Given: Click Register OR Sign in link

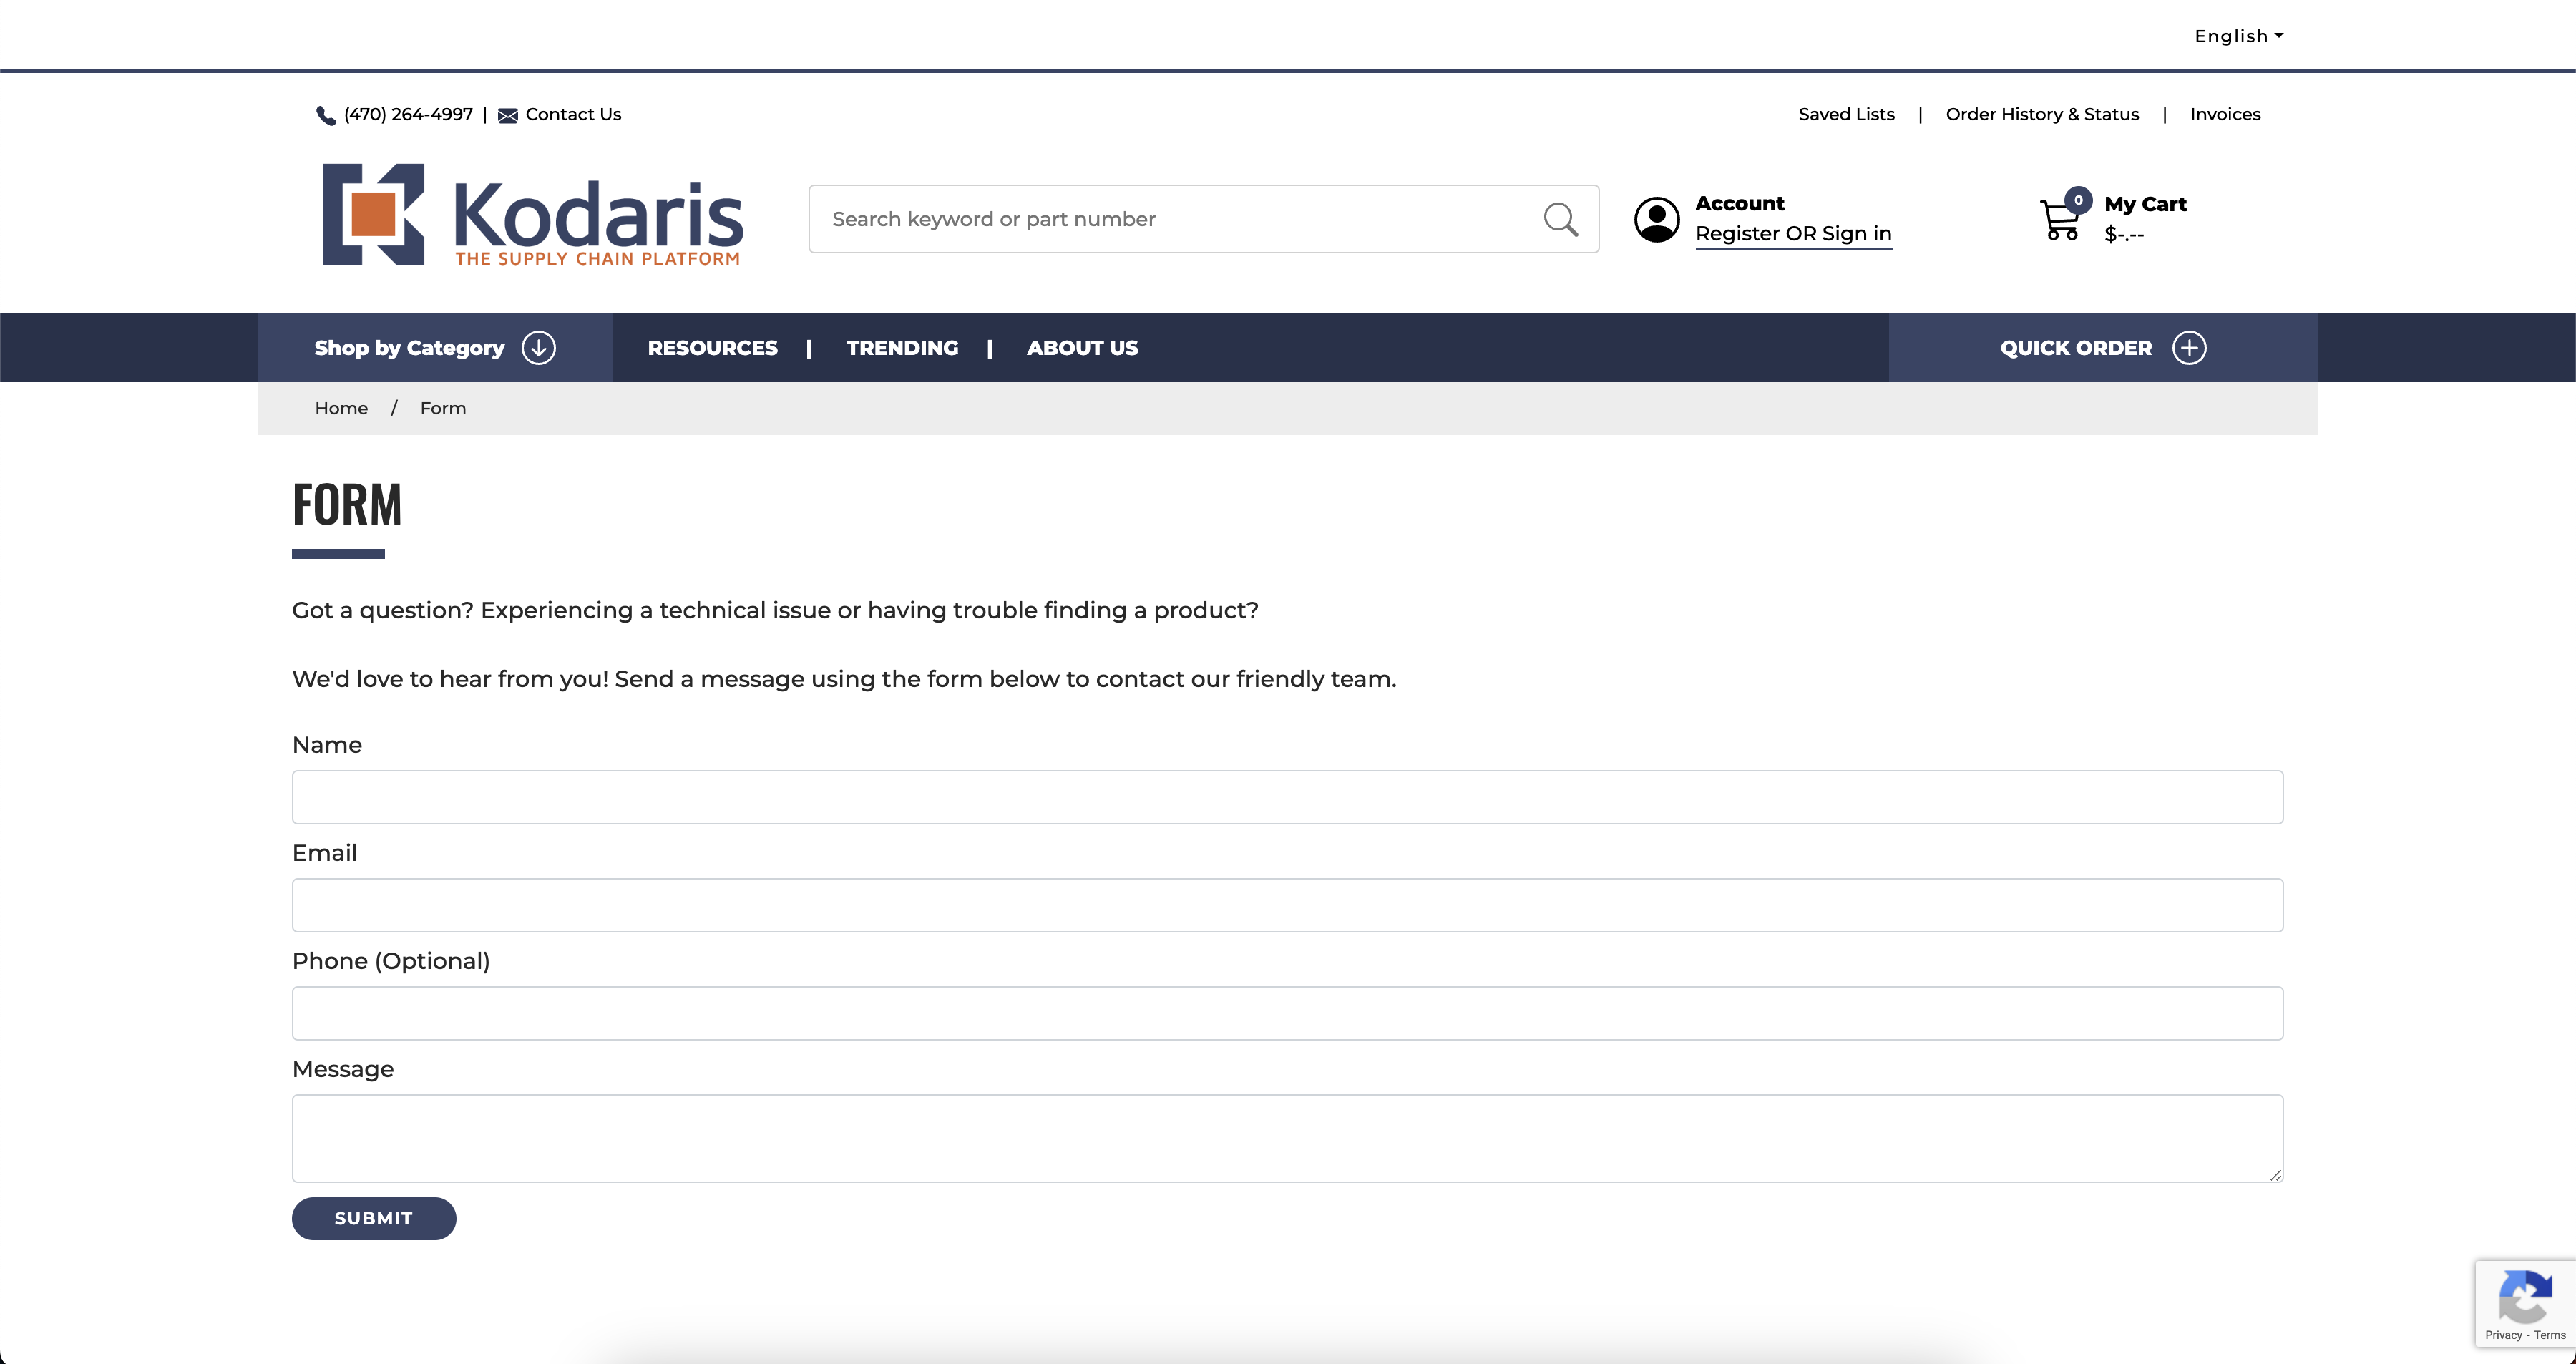Looking at the screenshot, I should coord(1793,233).
